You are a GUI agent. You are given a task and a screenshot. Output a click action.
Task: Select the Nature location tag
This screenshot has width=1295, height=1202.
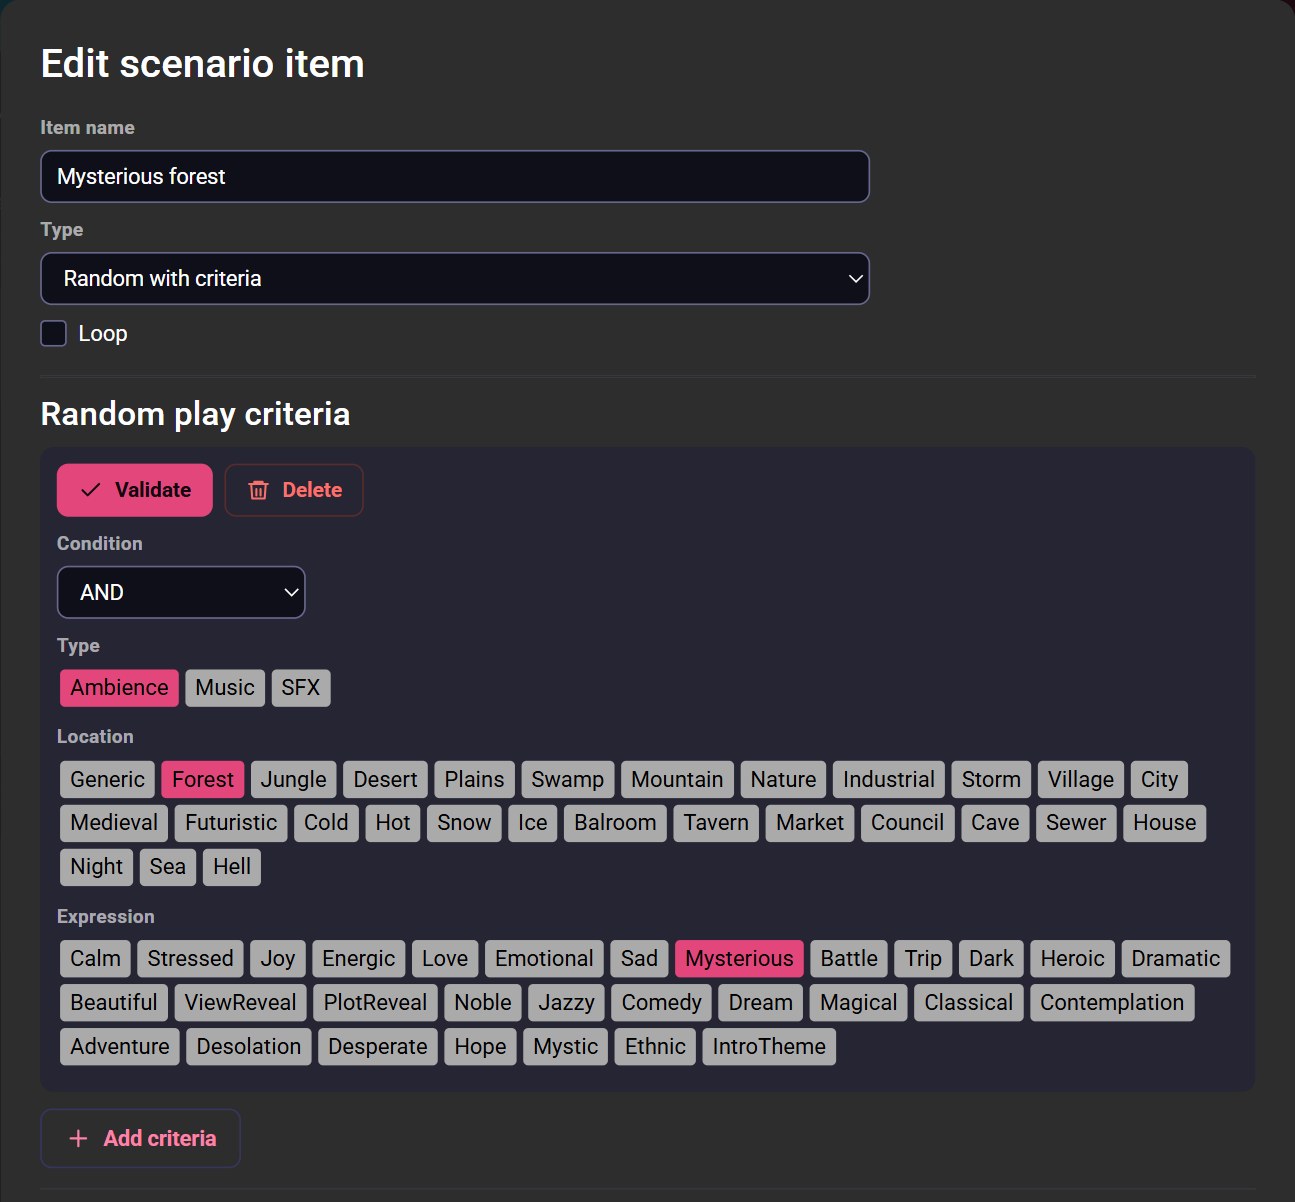click(x=783, y=779)
